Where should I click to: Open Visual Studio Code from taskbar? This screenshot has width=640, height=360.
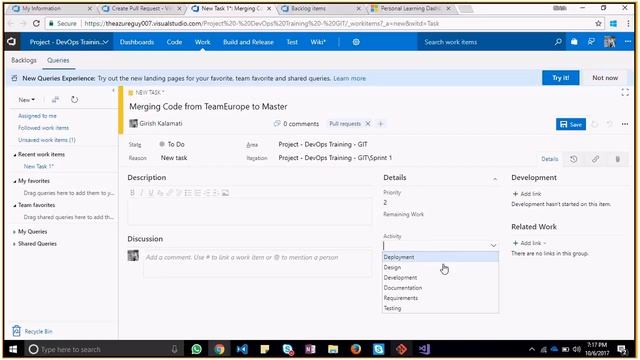[242, 349]
